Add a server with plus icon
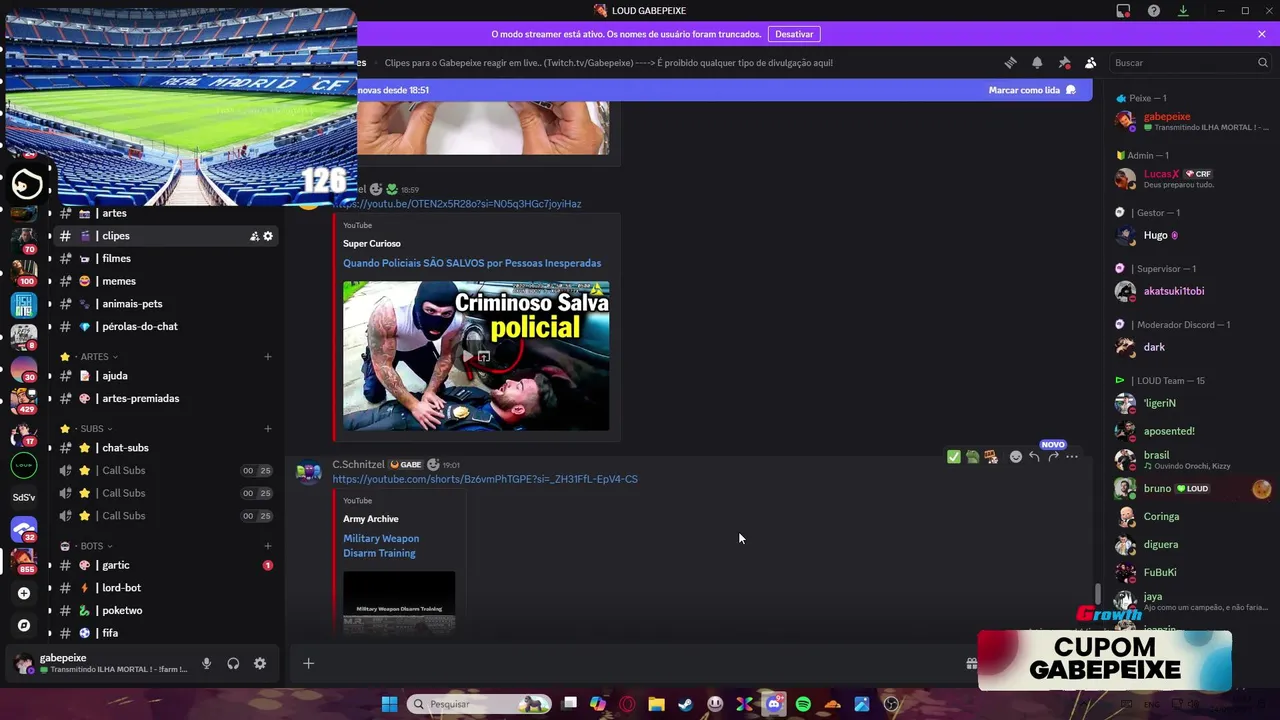This screenshot has width=1280, height=720. pyautogui.click(x=24, y=593)
